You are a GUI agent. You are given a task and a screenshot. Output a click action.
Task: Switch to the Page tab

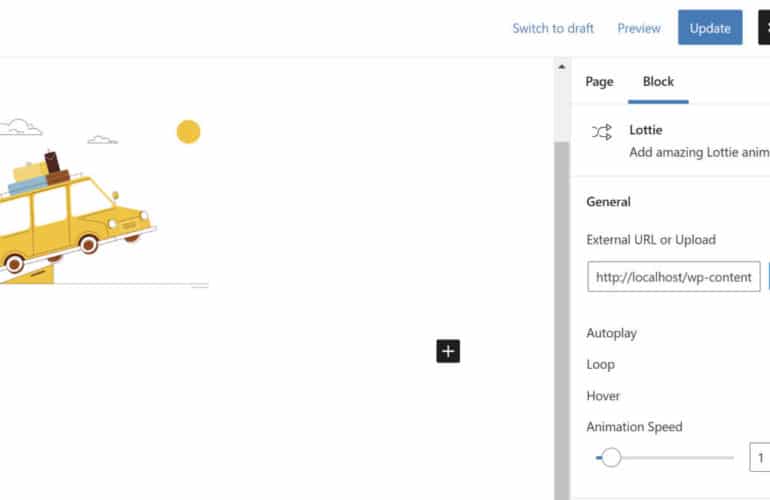click(x=599, y=82)
